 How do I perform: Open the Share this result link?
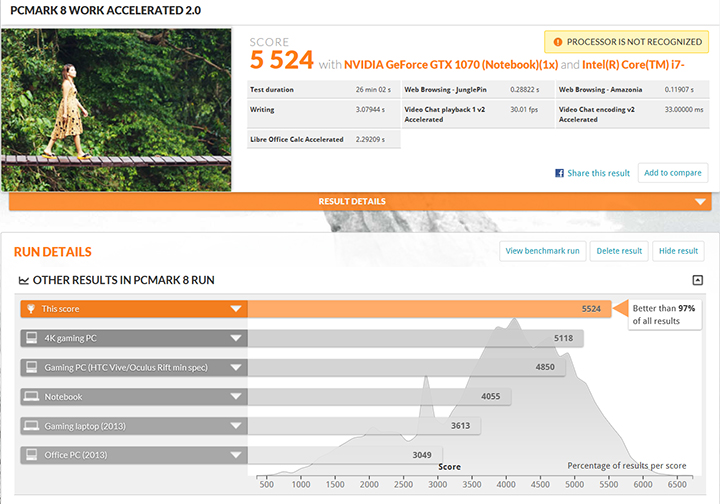598,173
